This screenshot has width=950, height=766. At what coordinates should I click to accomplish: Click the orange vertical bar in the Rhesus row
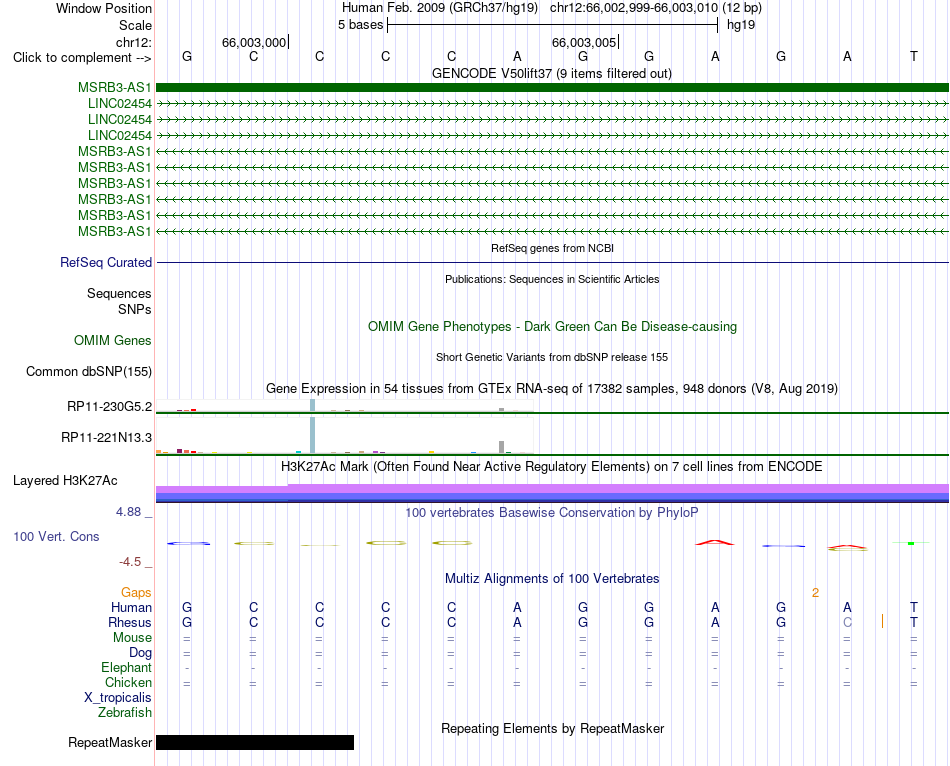882,621
